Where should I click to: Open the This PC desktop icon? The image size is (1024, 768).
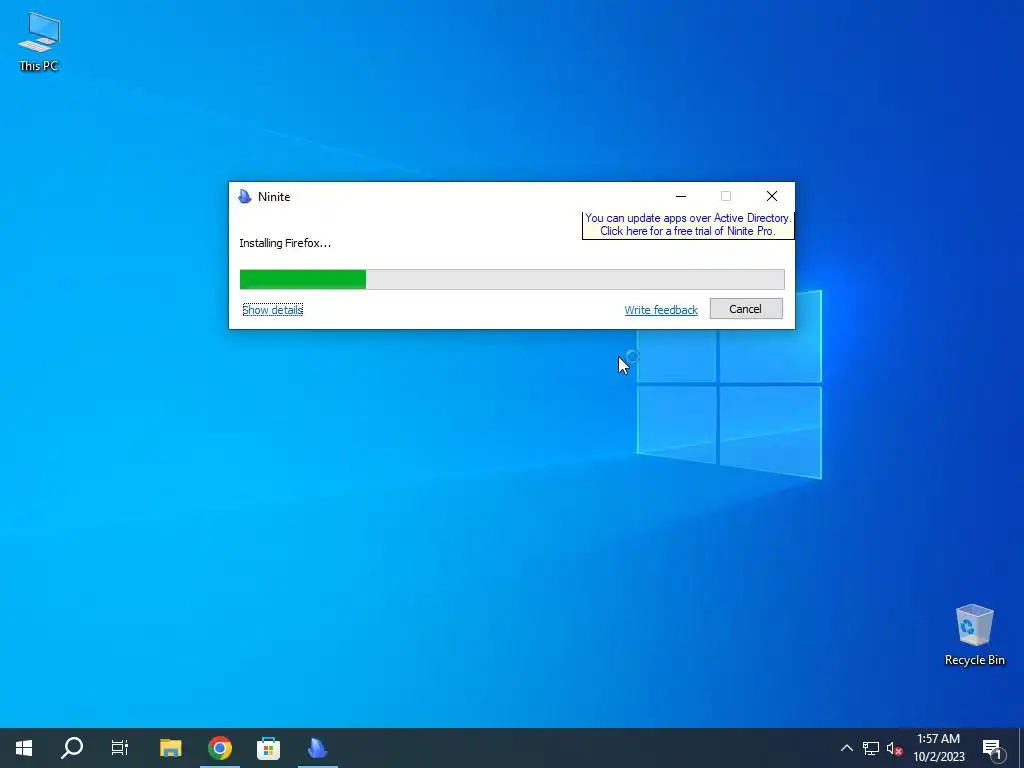tap(39, 41)
